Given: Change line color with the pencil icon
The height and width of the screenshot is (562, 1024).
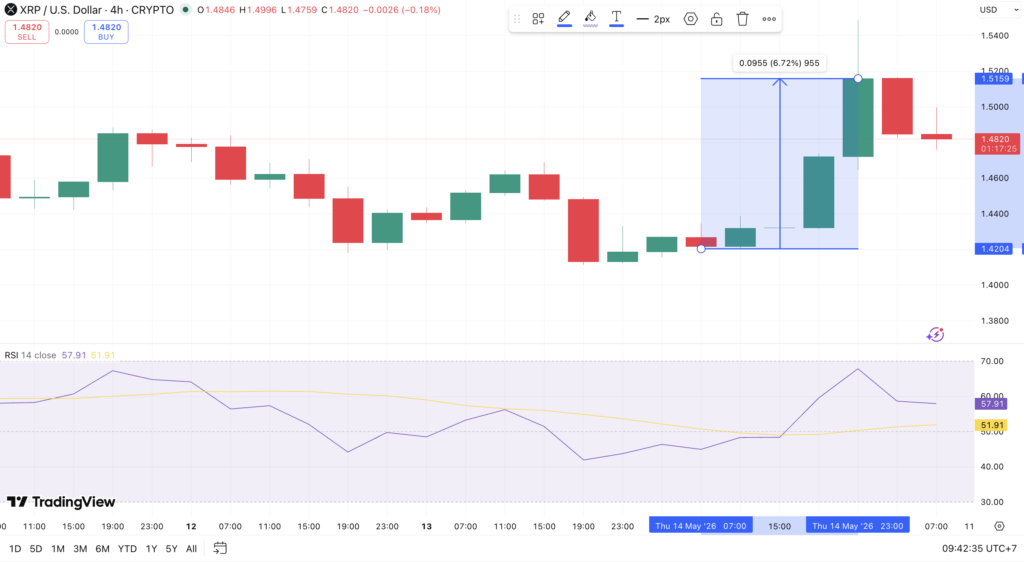Looking at the screenshot, I should (564, 18).
